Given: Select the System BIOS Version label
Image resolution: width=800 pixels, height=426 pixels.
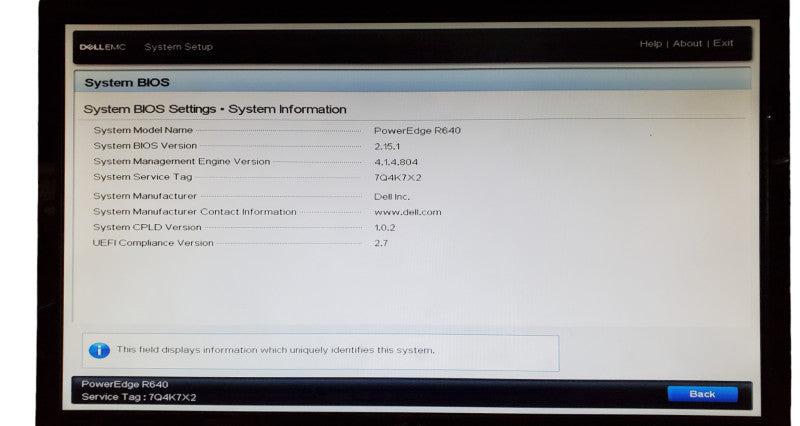Looking at the screenshot, I should click(x=145, y=145).
